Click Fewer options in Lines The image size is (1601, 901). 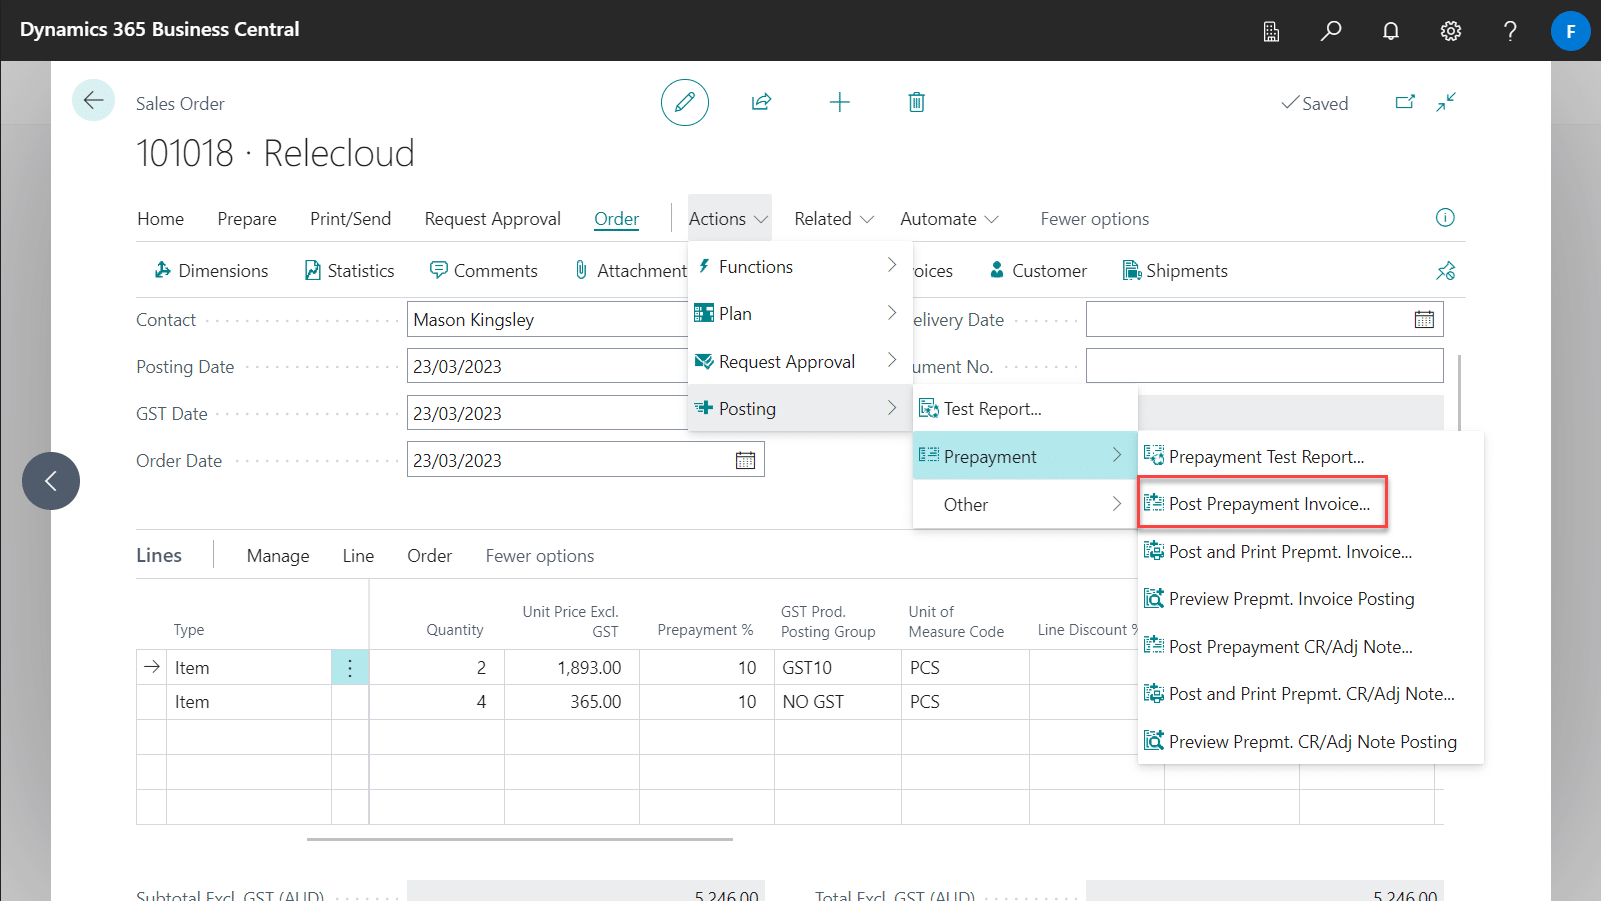pyautogui.click(x=539, y=555)
